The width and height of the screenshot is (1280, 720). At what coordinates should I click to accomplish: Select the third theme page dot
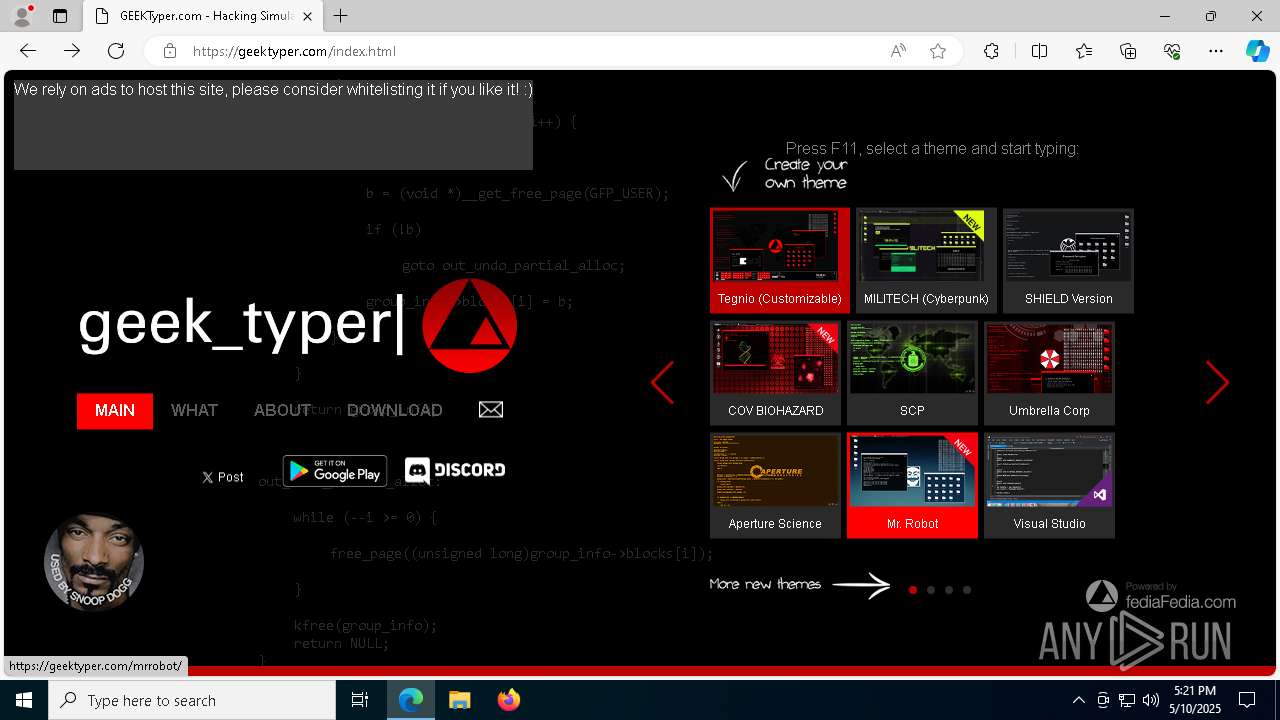[x=949, y=590]
